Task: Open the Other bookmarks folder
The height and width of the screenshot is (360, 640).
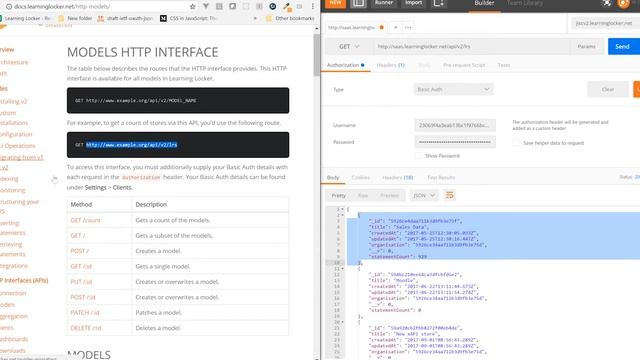Action: point(290,18)
